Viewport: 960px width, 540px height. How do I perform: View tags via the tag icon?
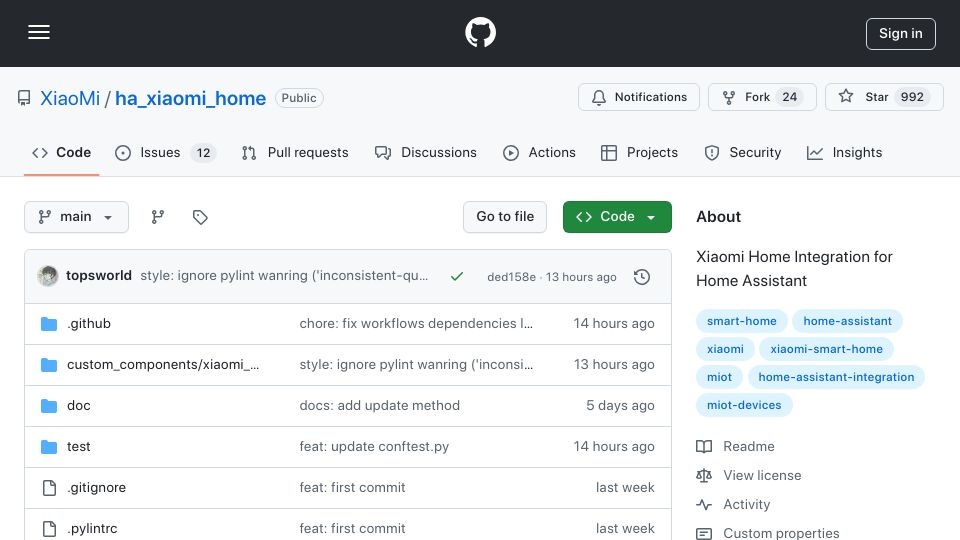(x=200, y=217)
